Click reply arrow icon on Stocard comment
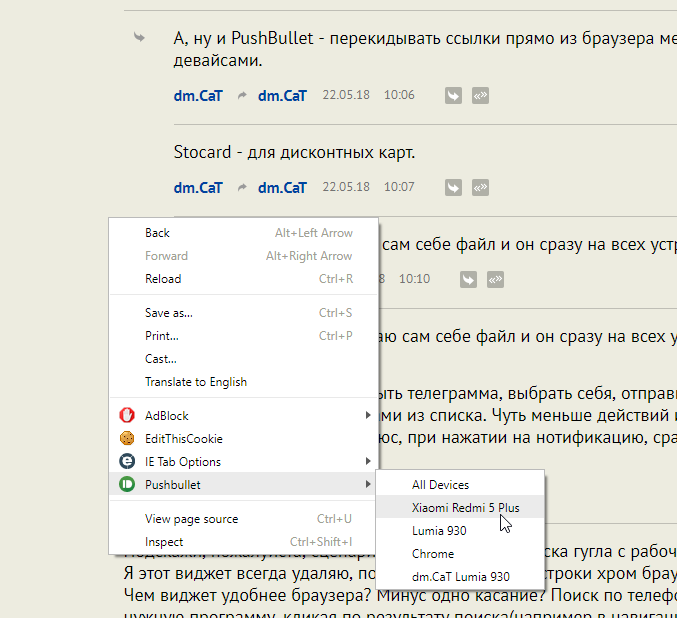 click(x=453, y=187)
